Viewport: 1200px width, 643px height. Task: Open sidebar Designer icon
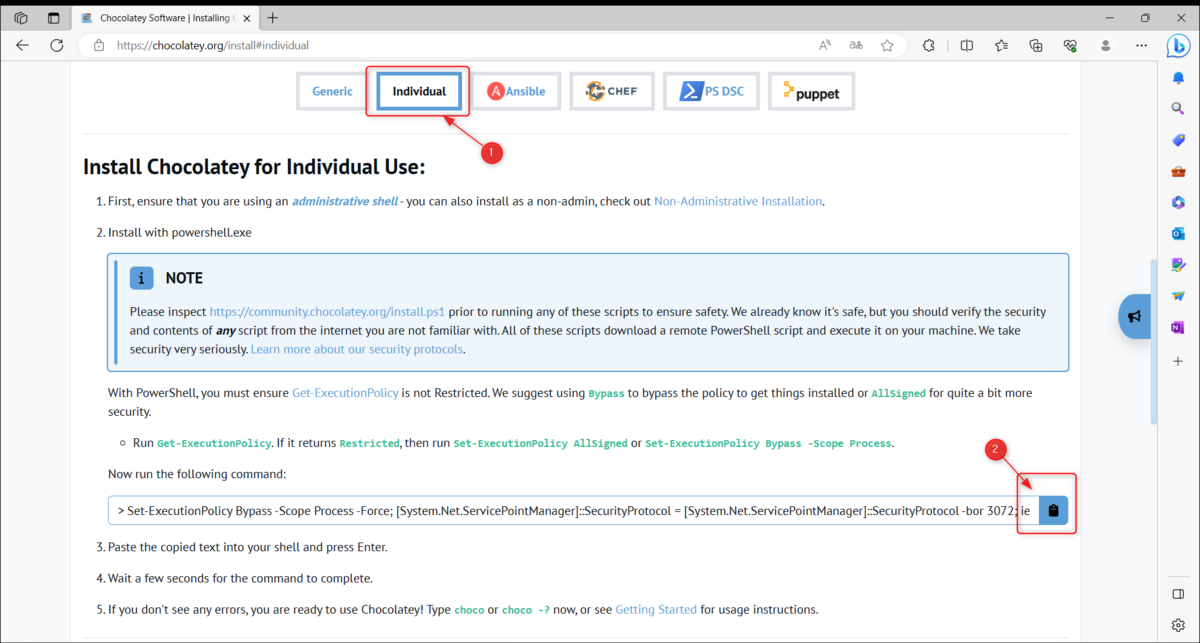tap(1178, 264)
